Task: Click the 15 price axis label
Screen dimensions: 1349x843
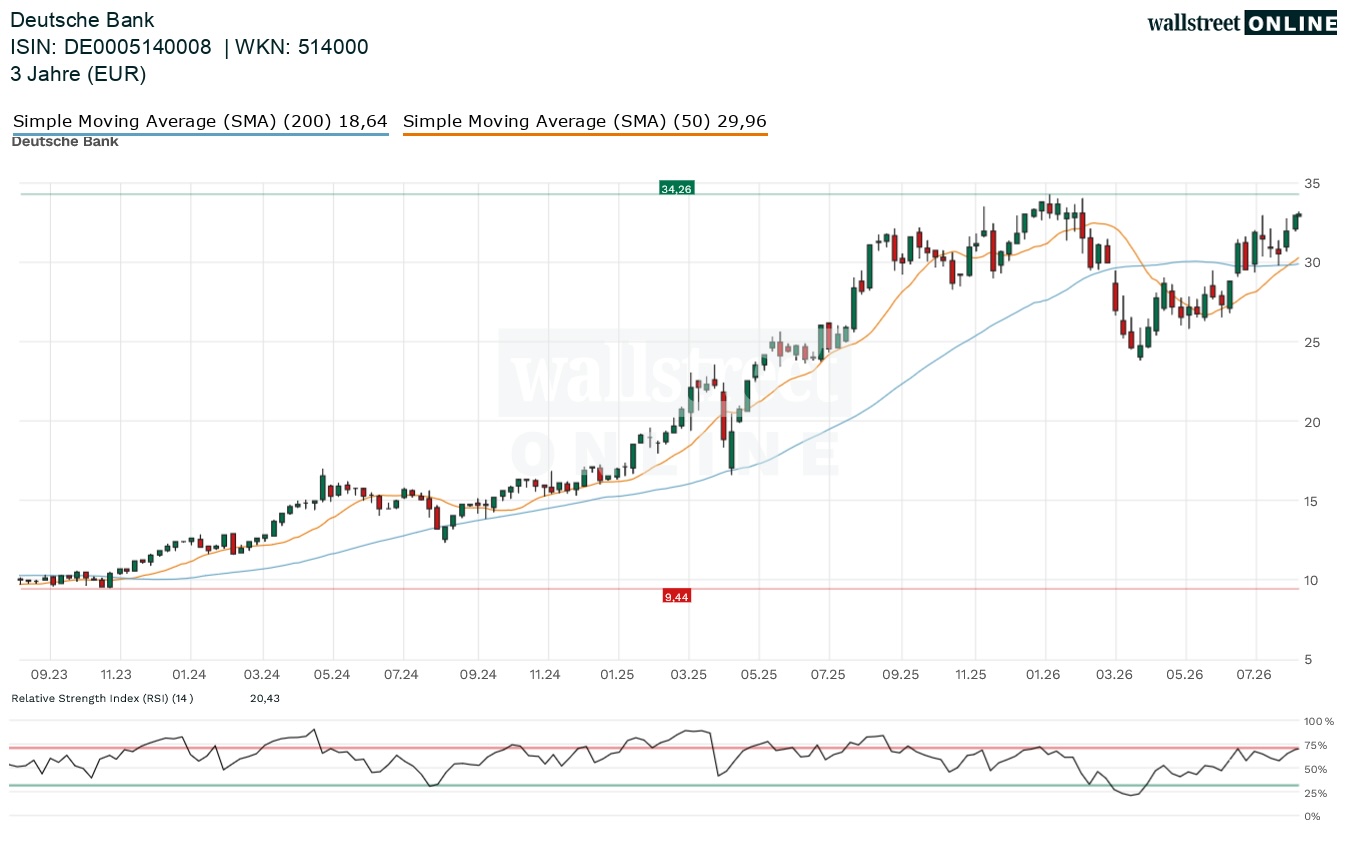Action: pos(1312,501)
